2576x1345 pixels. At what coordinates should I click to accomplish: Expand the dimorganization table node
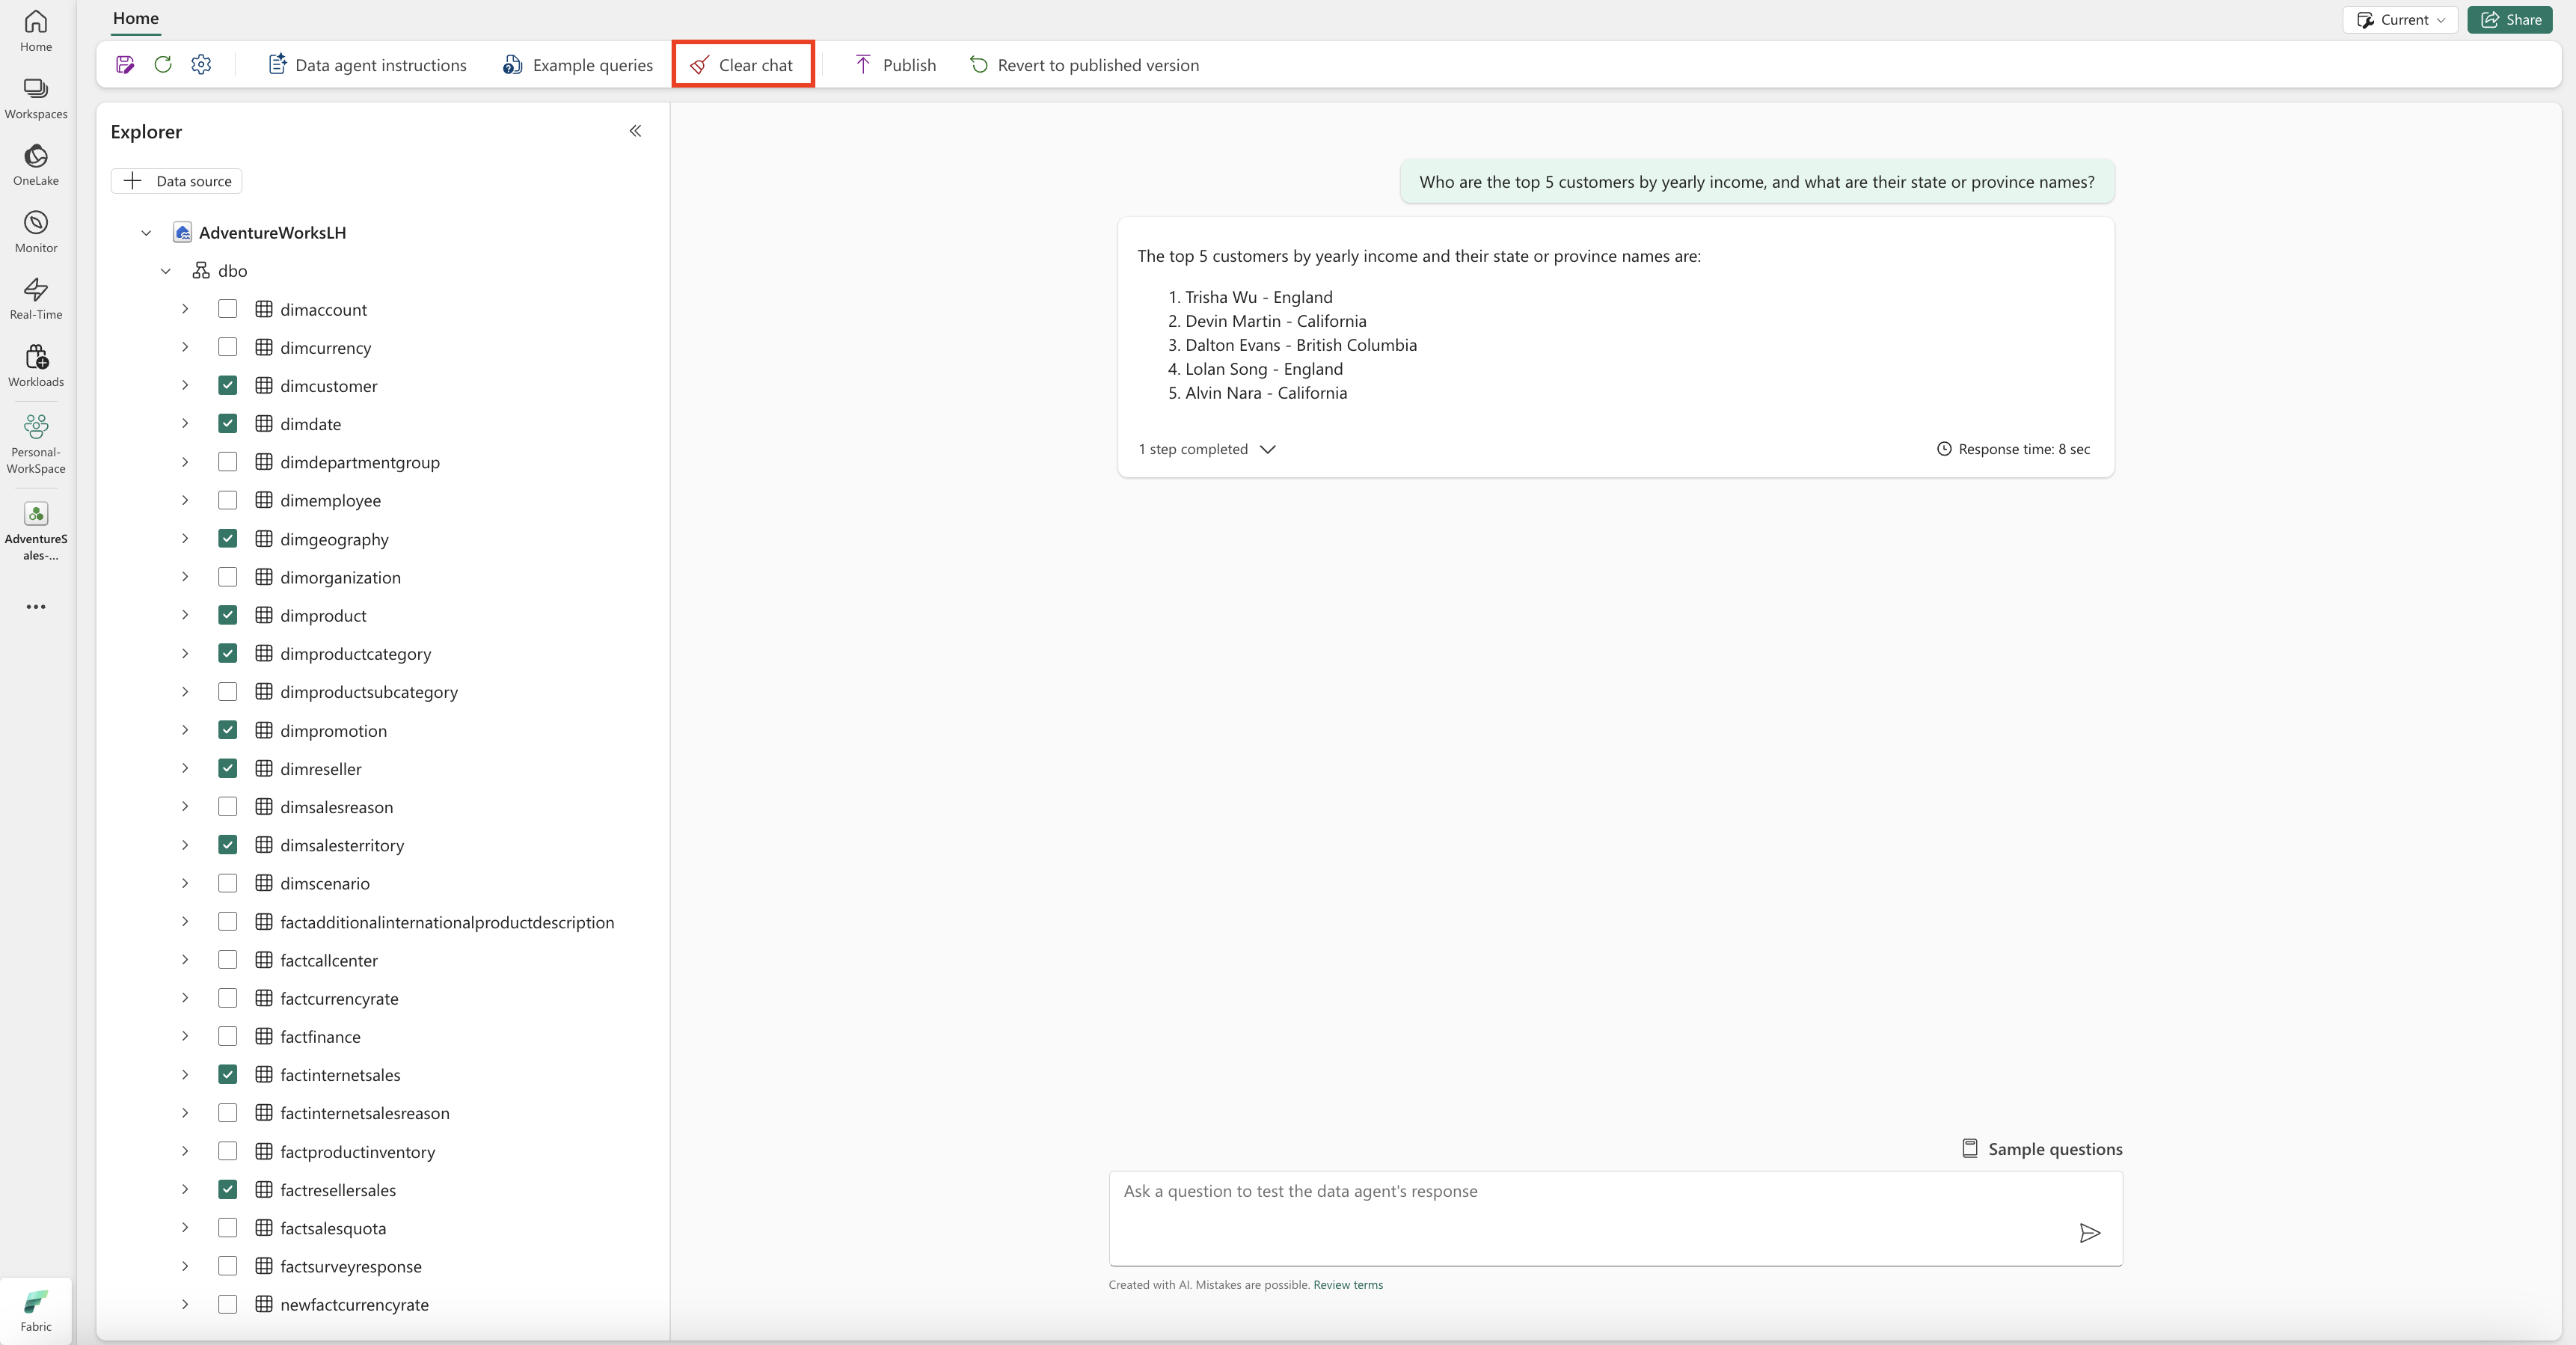pyautogui.click(x=185, y=578)
